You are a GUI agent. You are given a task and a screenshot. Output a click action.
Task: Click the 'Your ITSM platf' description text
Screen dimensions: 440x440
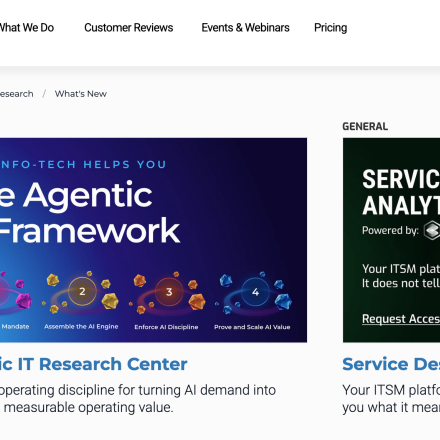click(x=391, y=399)
